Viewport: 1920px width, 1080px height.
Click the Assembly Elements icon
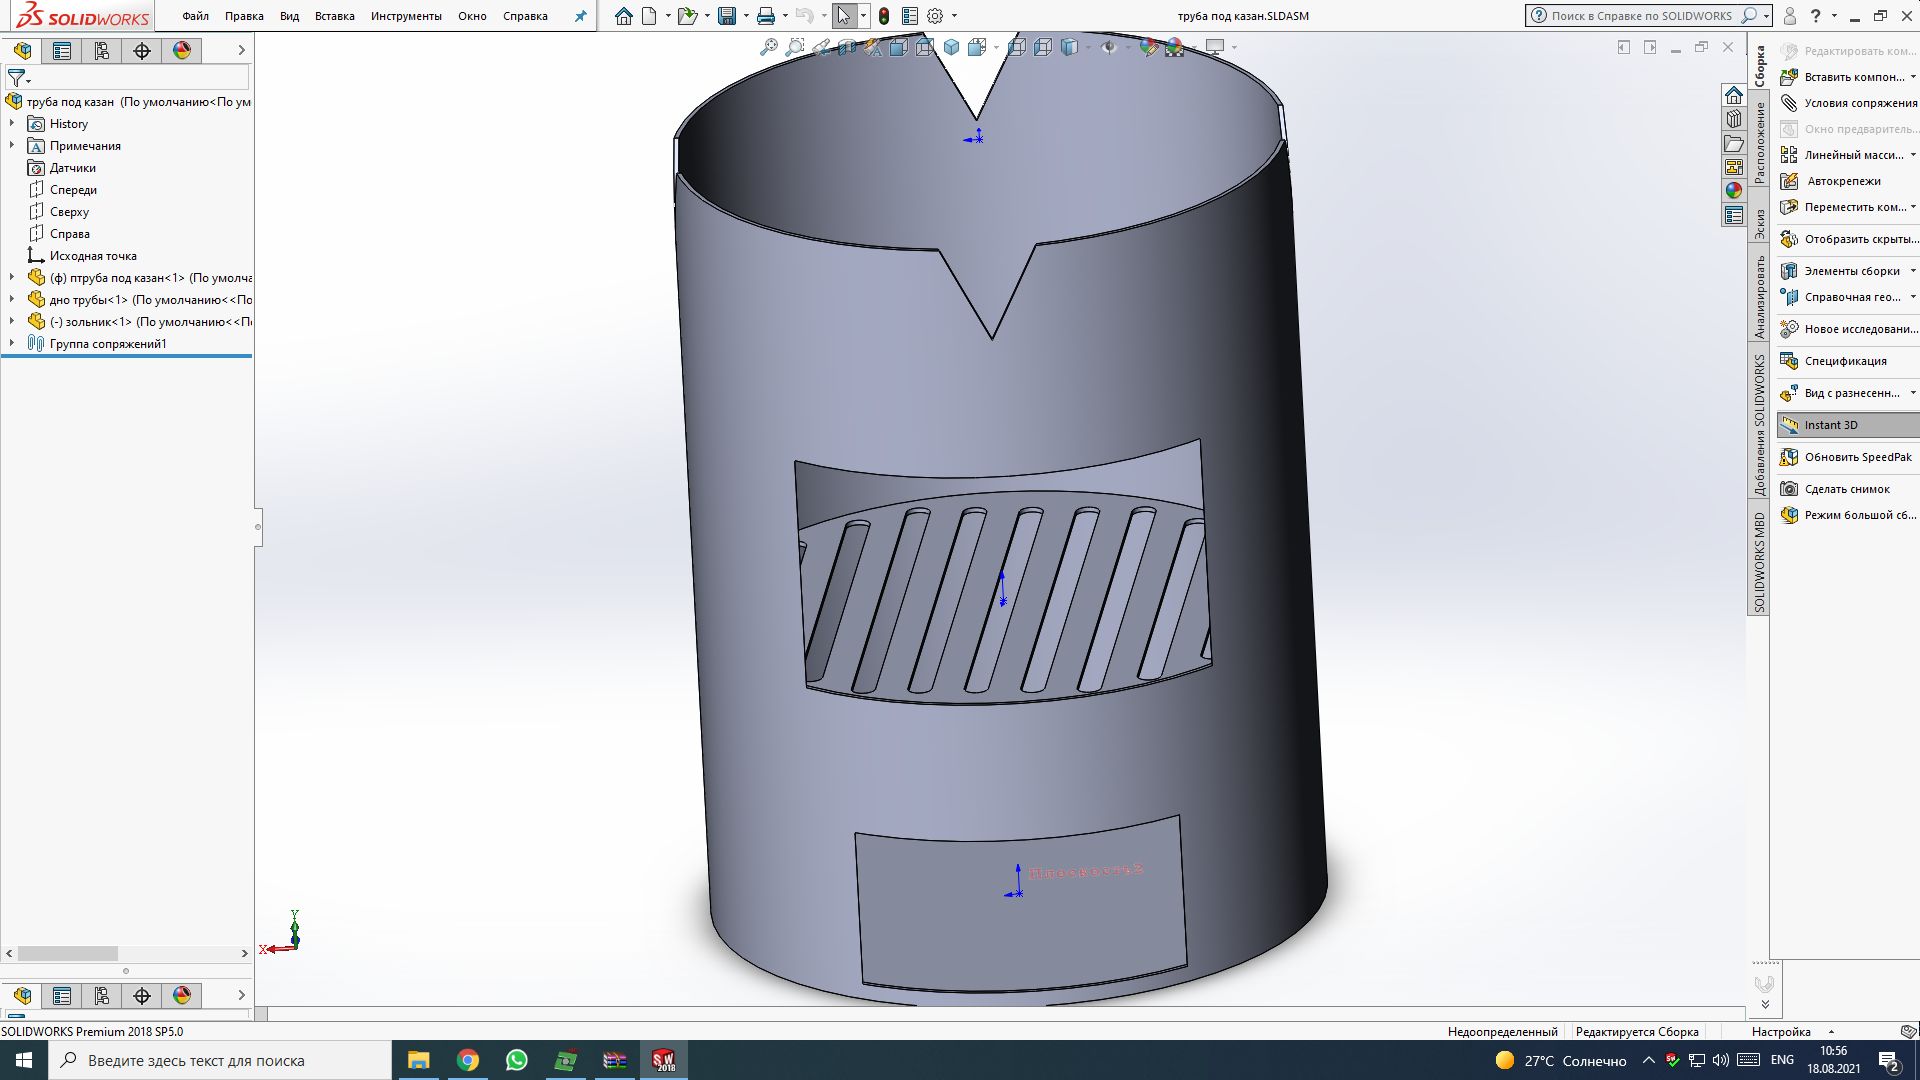coord(1789,269)
